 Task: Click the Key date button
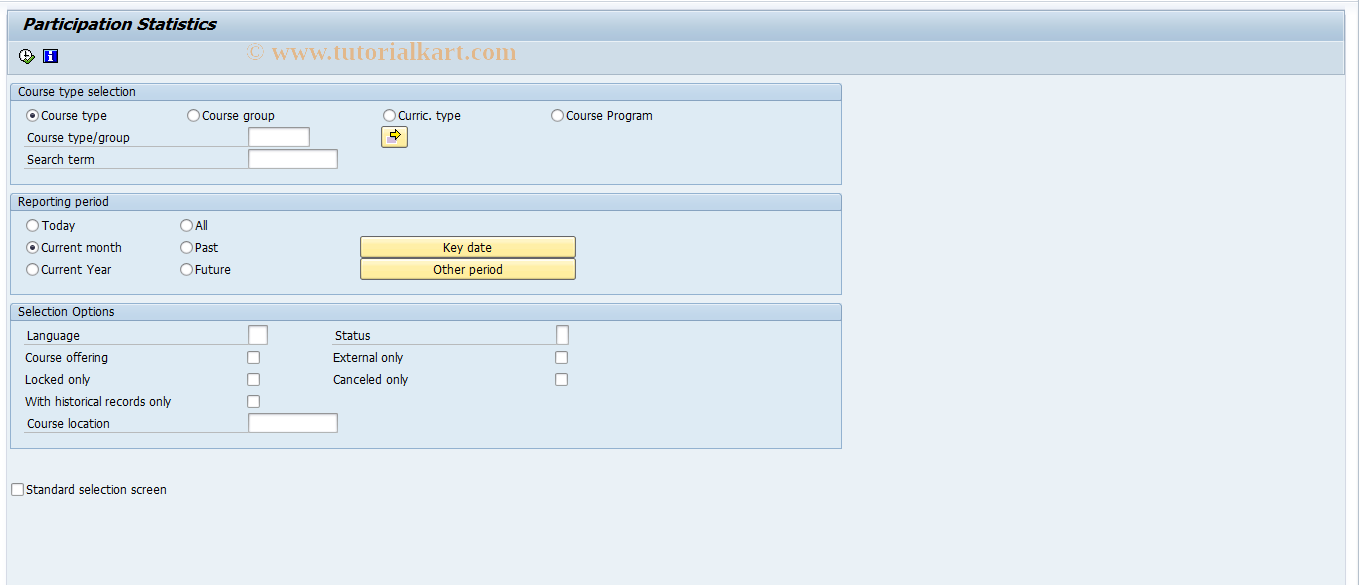pyautogui.click(x=467, y=247)
